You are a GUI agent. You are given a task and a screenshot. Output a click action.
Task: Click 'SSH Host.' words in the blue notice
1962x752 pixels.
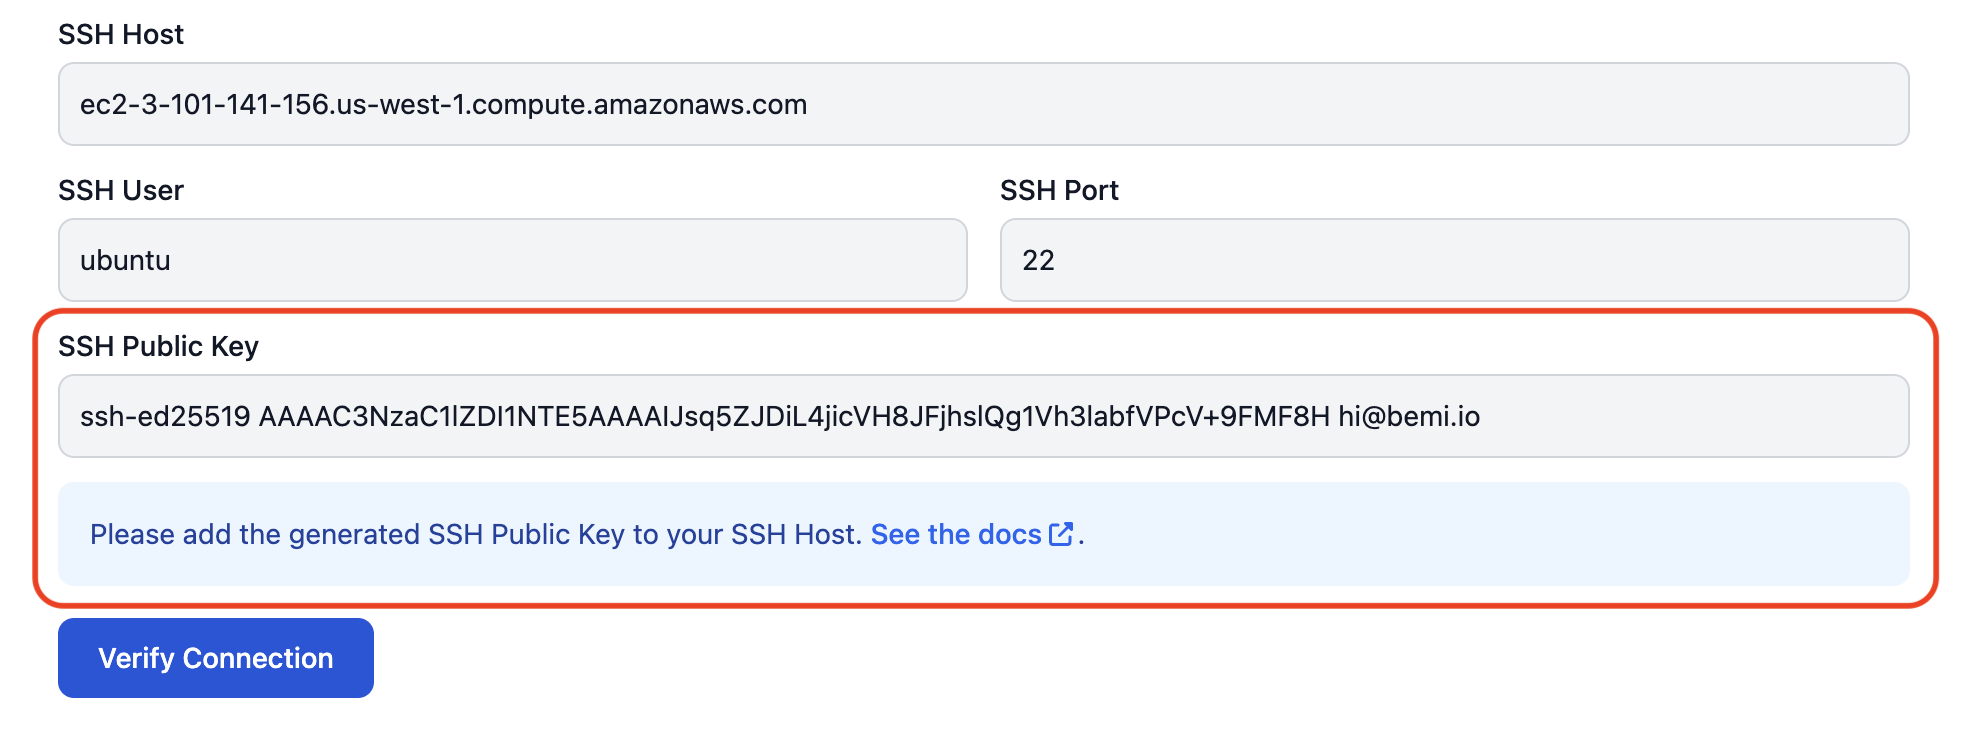click(x=796, y=534)
